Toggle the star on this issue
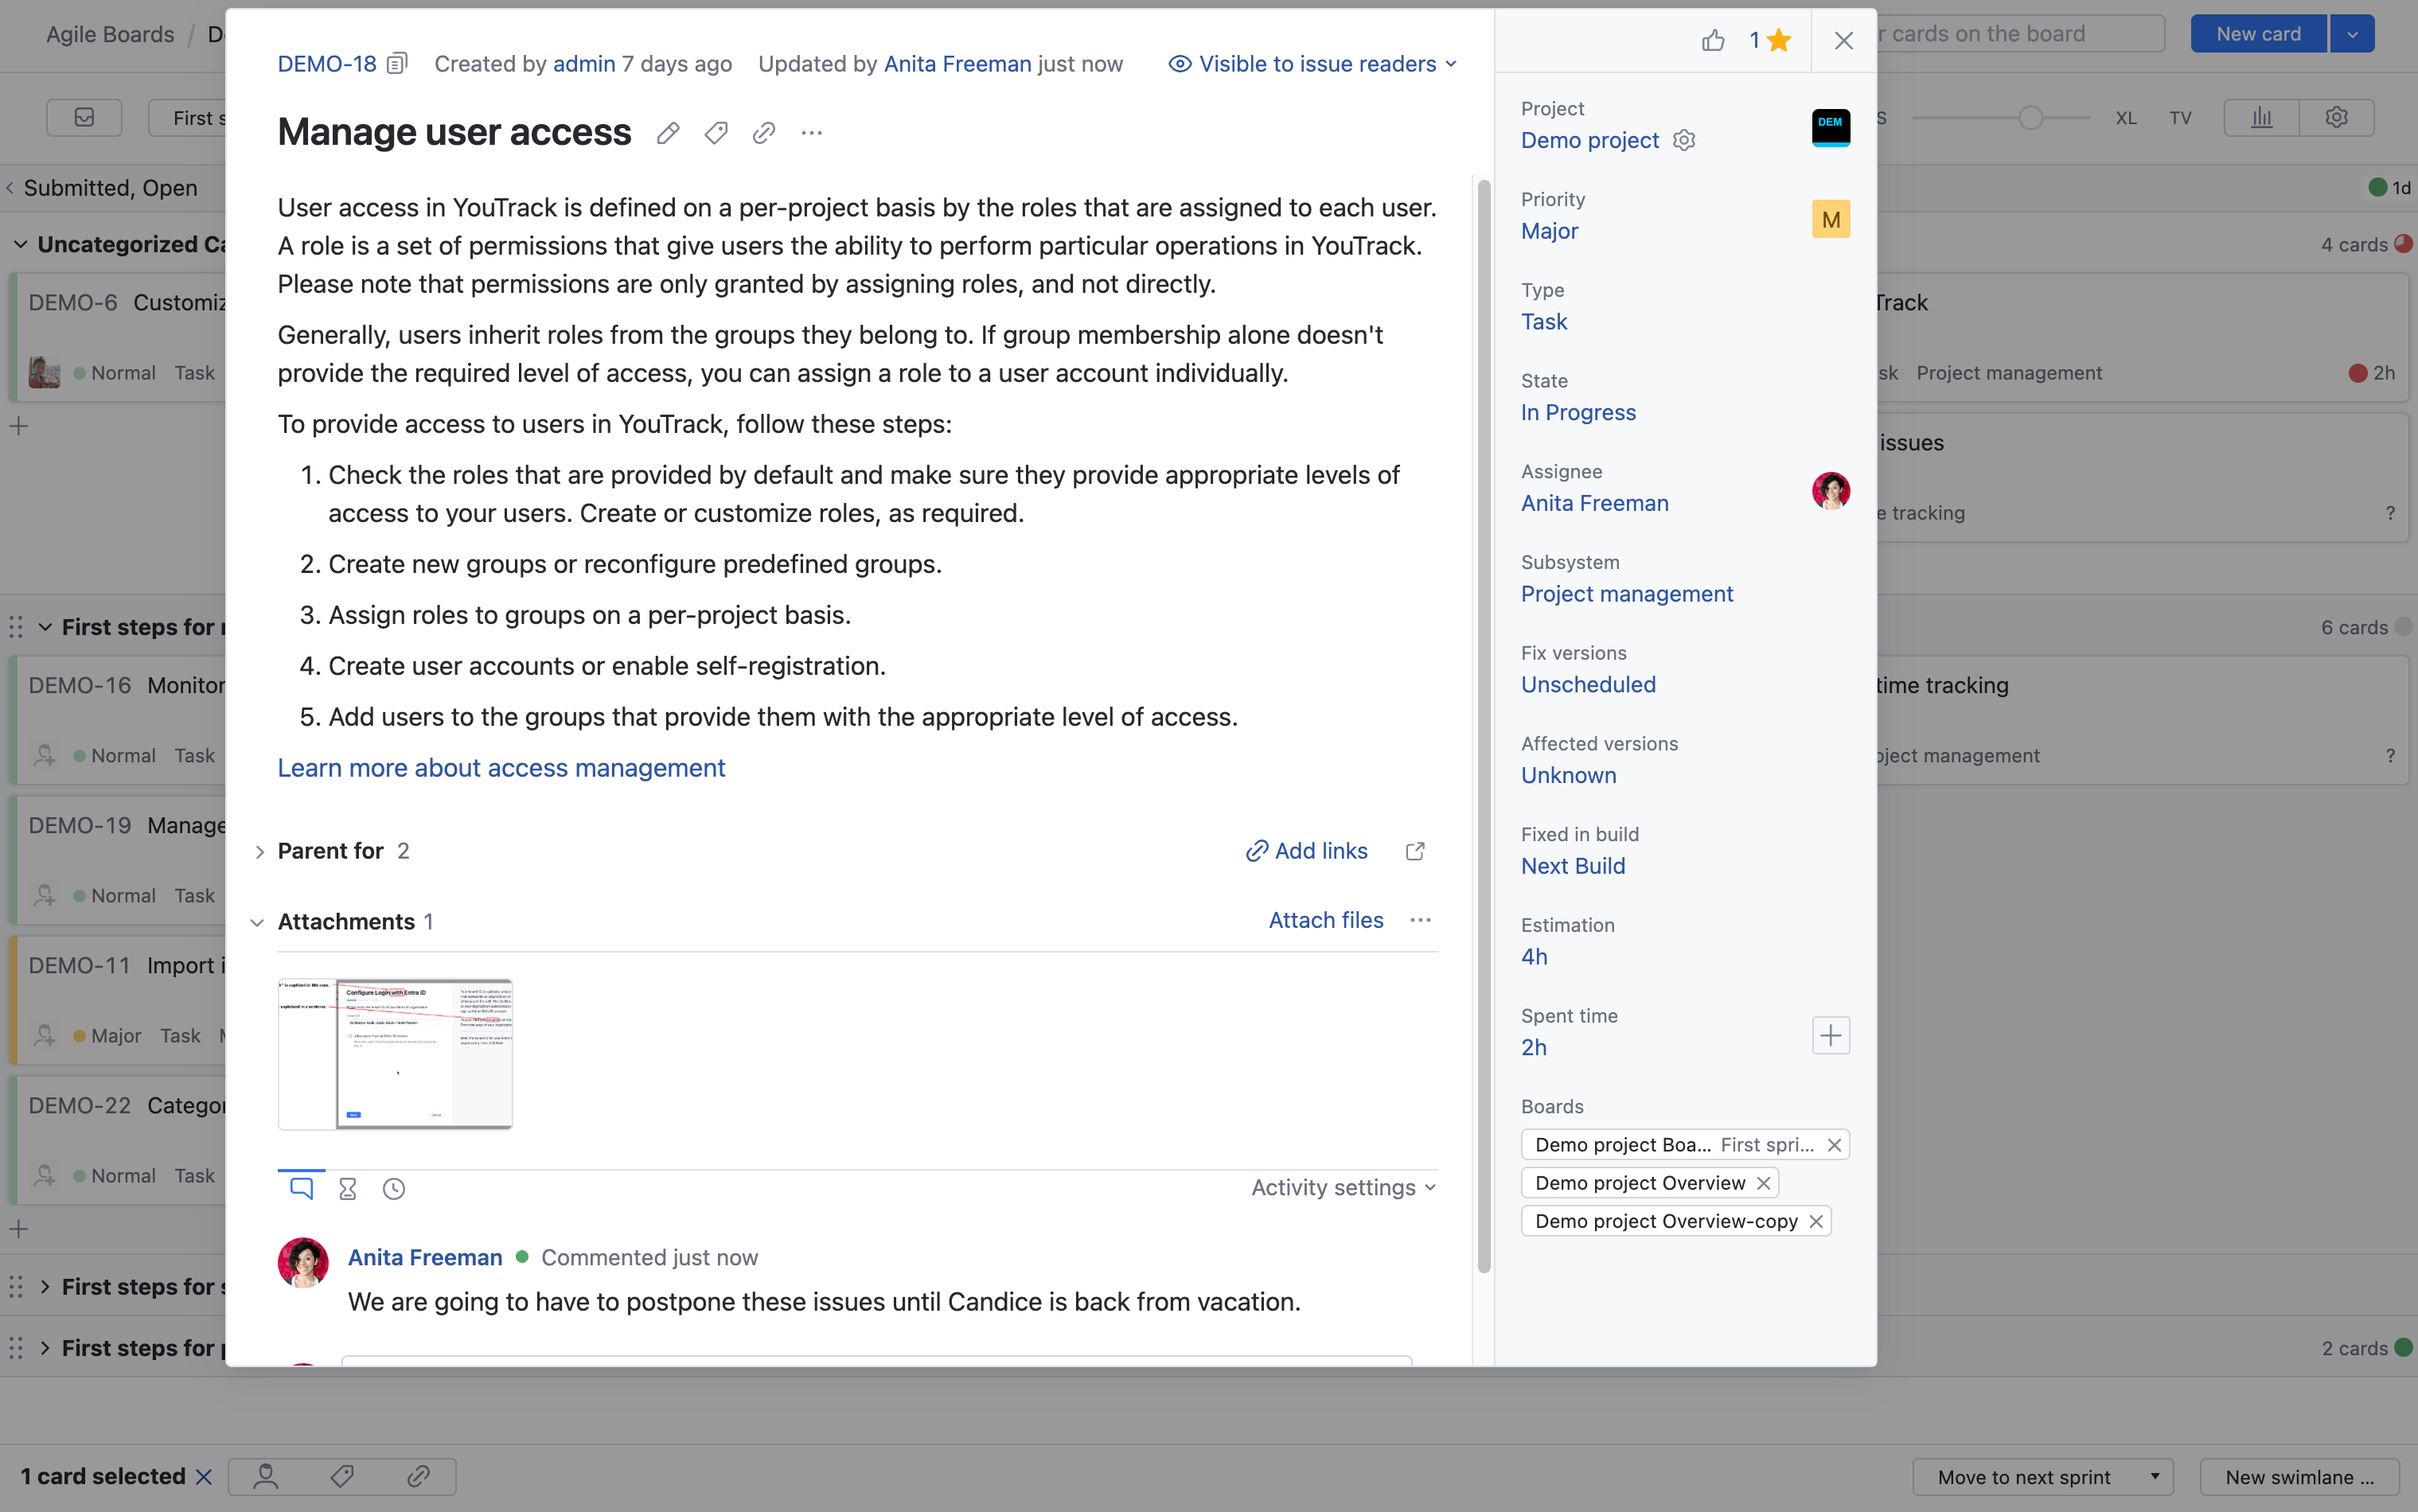Viewport: 2418px width, 1512px height. click(1779, 40)
